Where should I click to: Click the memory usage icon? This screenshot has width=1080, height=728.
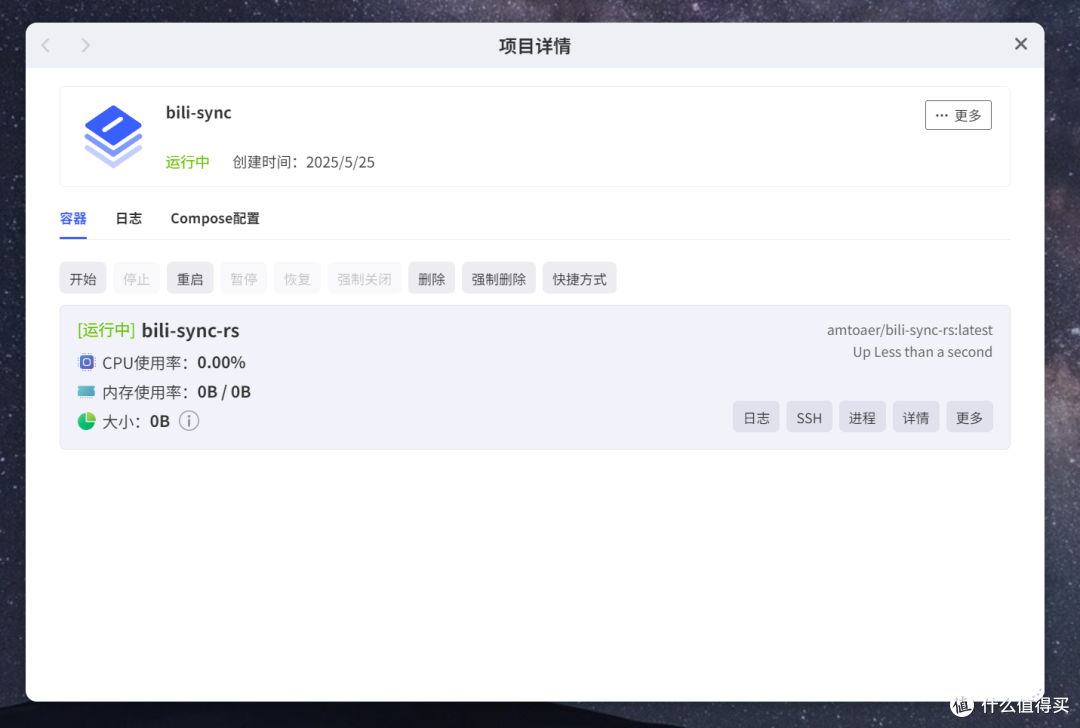coord(86,392)
